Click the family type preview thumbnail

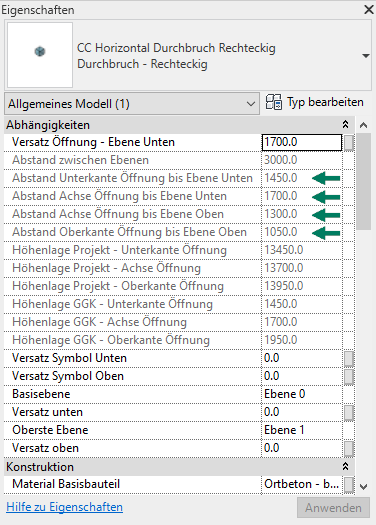point(40,55)
